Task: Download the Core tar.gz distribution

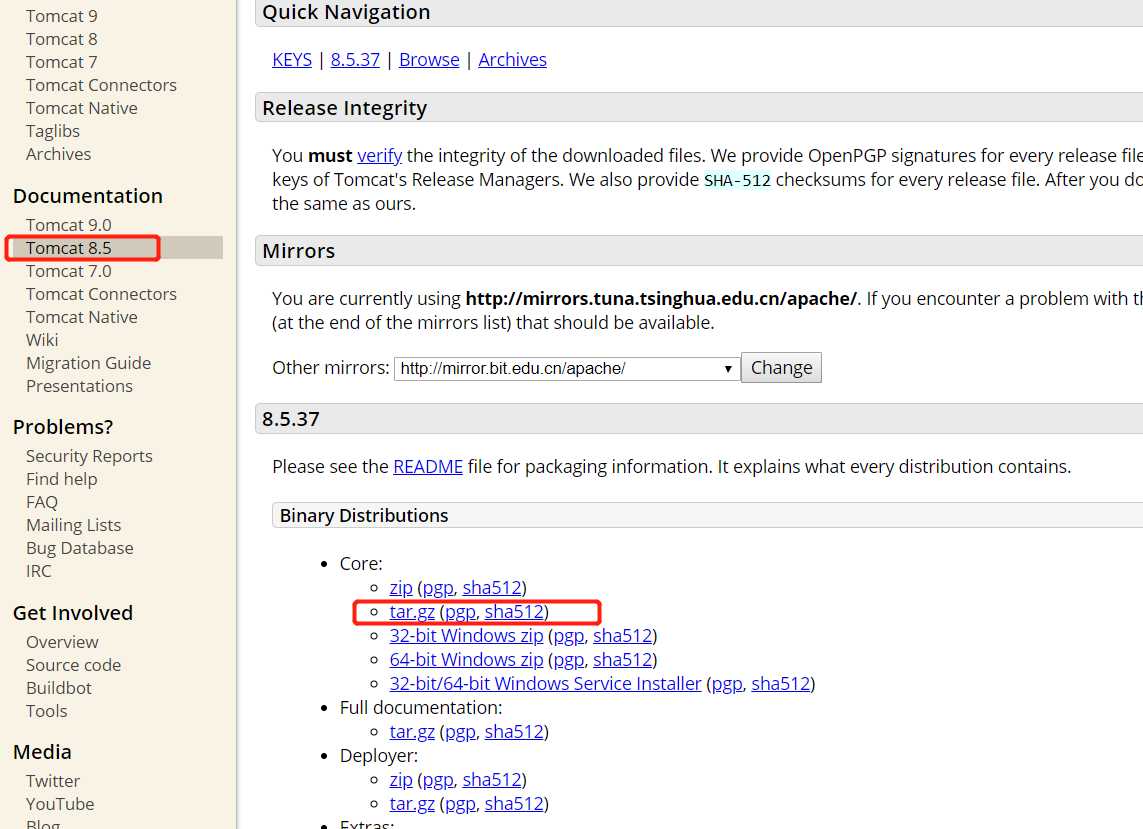Action: [x=412, y=612]
